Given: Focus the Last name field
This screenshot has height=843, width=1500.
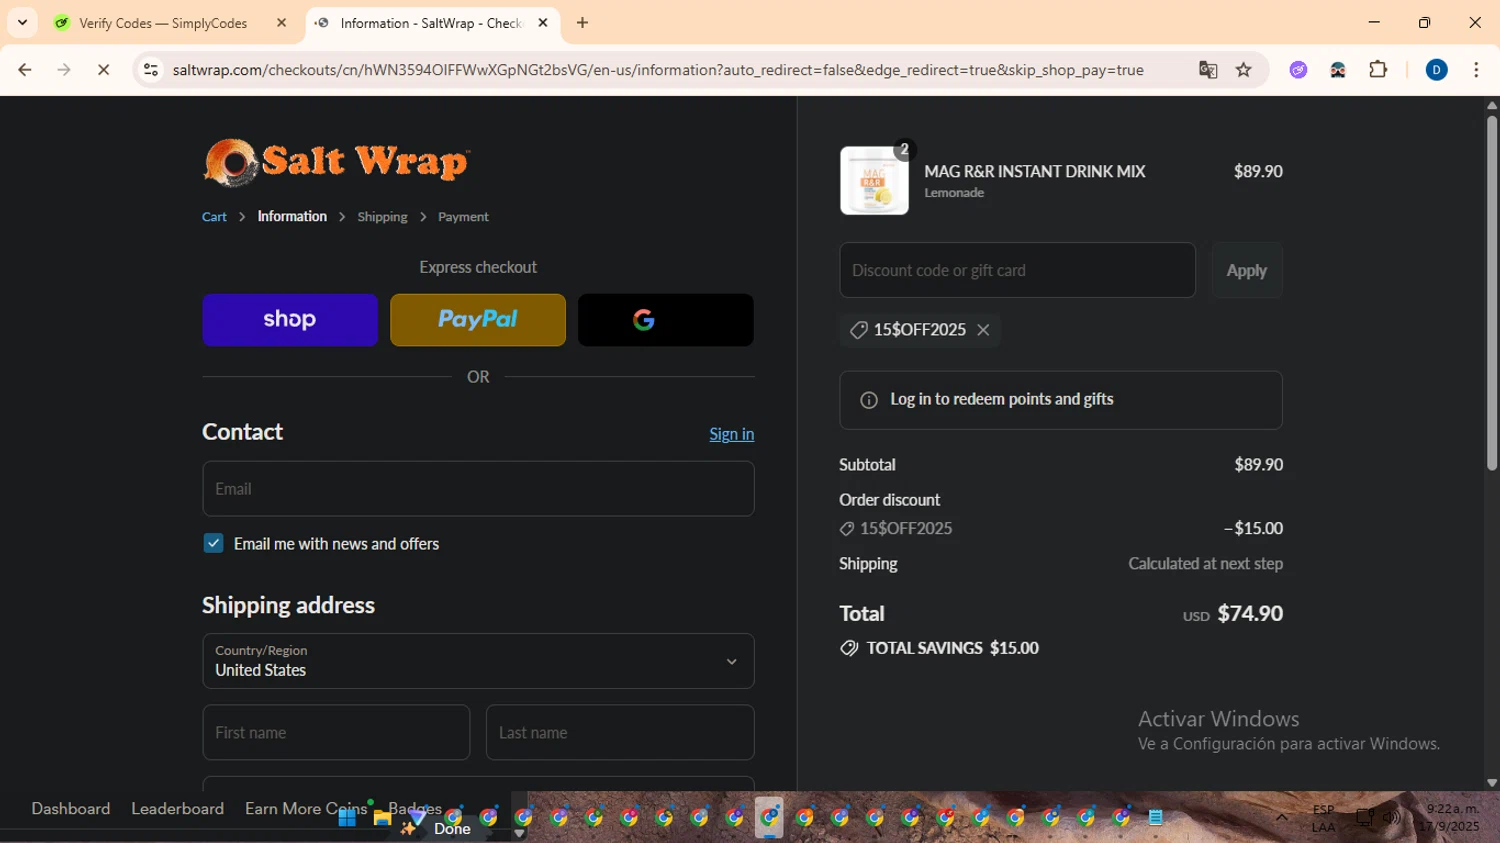Looking at the screenshot, I should (620, 733).
